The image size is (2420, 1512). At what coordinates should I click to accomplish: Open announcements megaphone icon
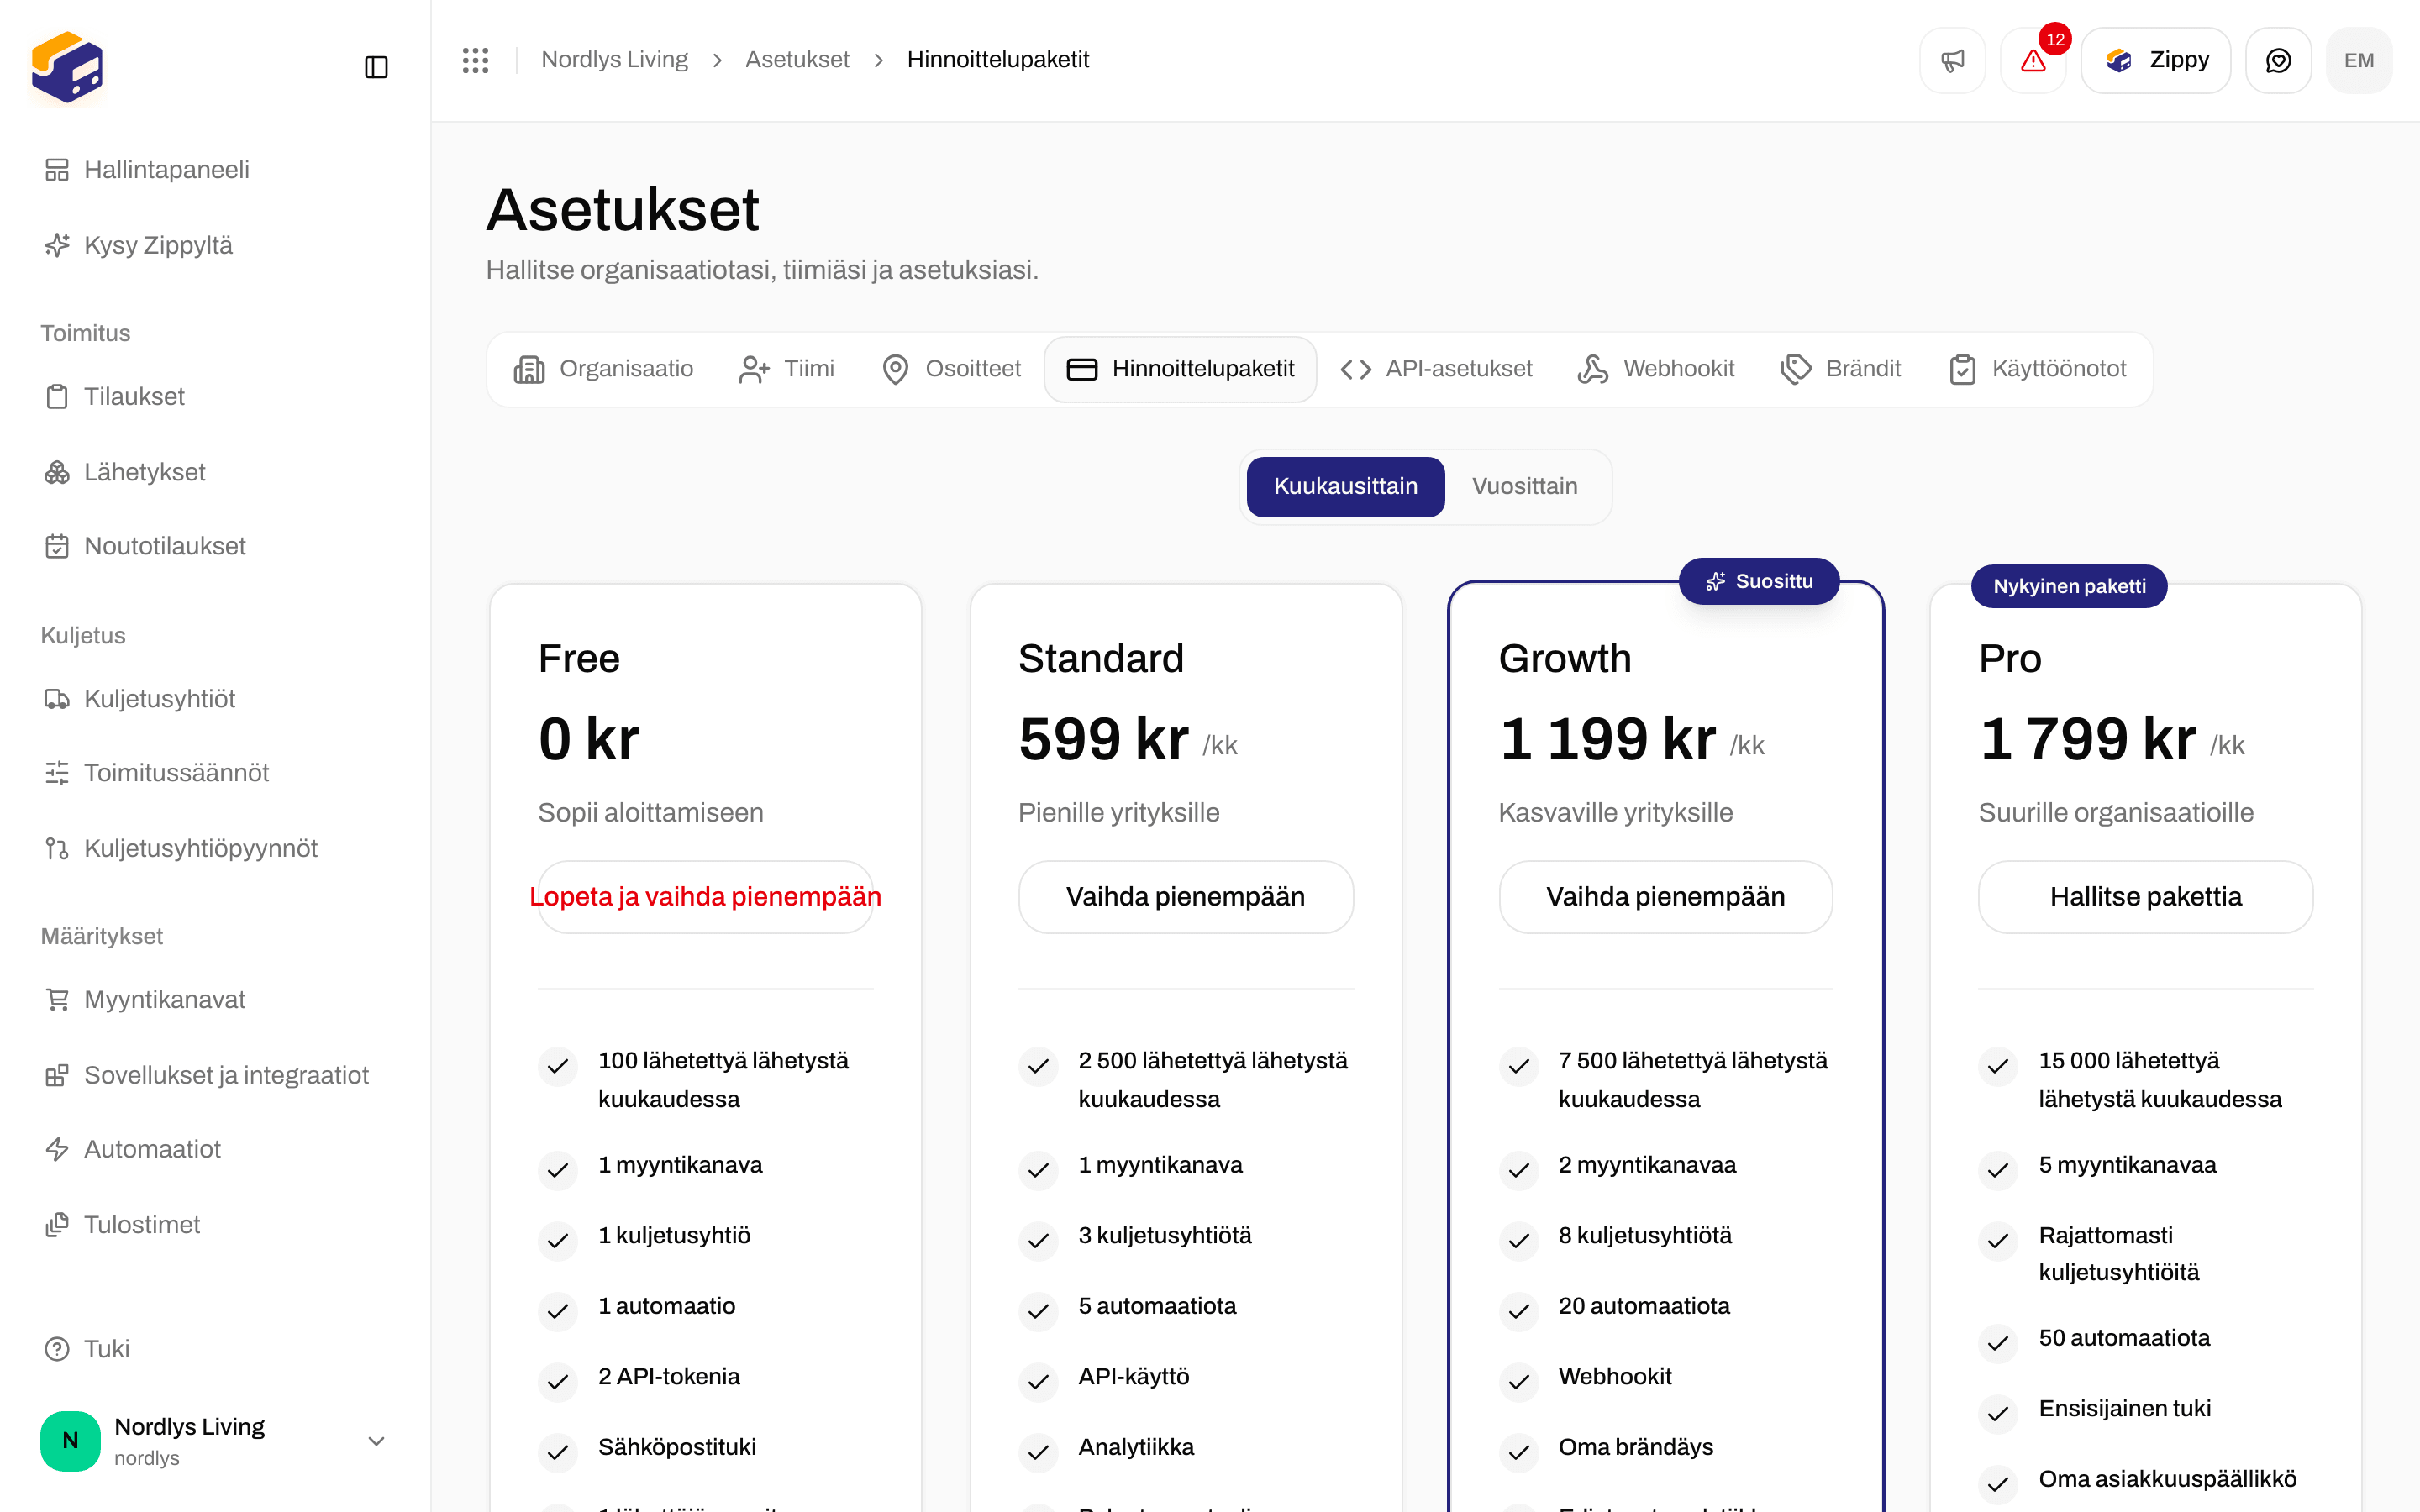click(1952, 60)
